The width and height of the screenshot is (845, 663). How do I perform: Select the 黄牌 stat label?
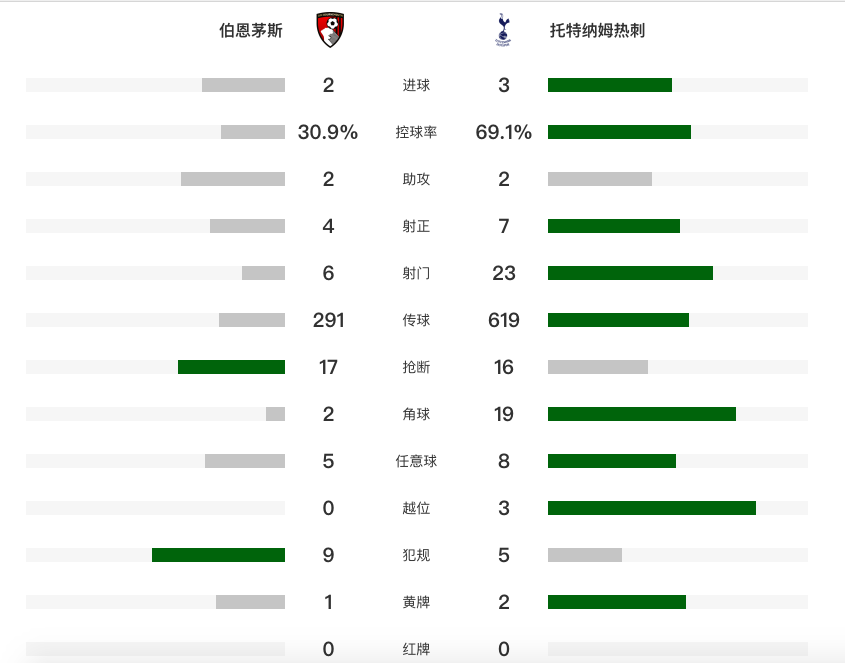[x=416, y=602]
